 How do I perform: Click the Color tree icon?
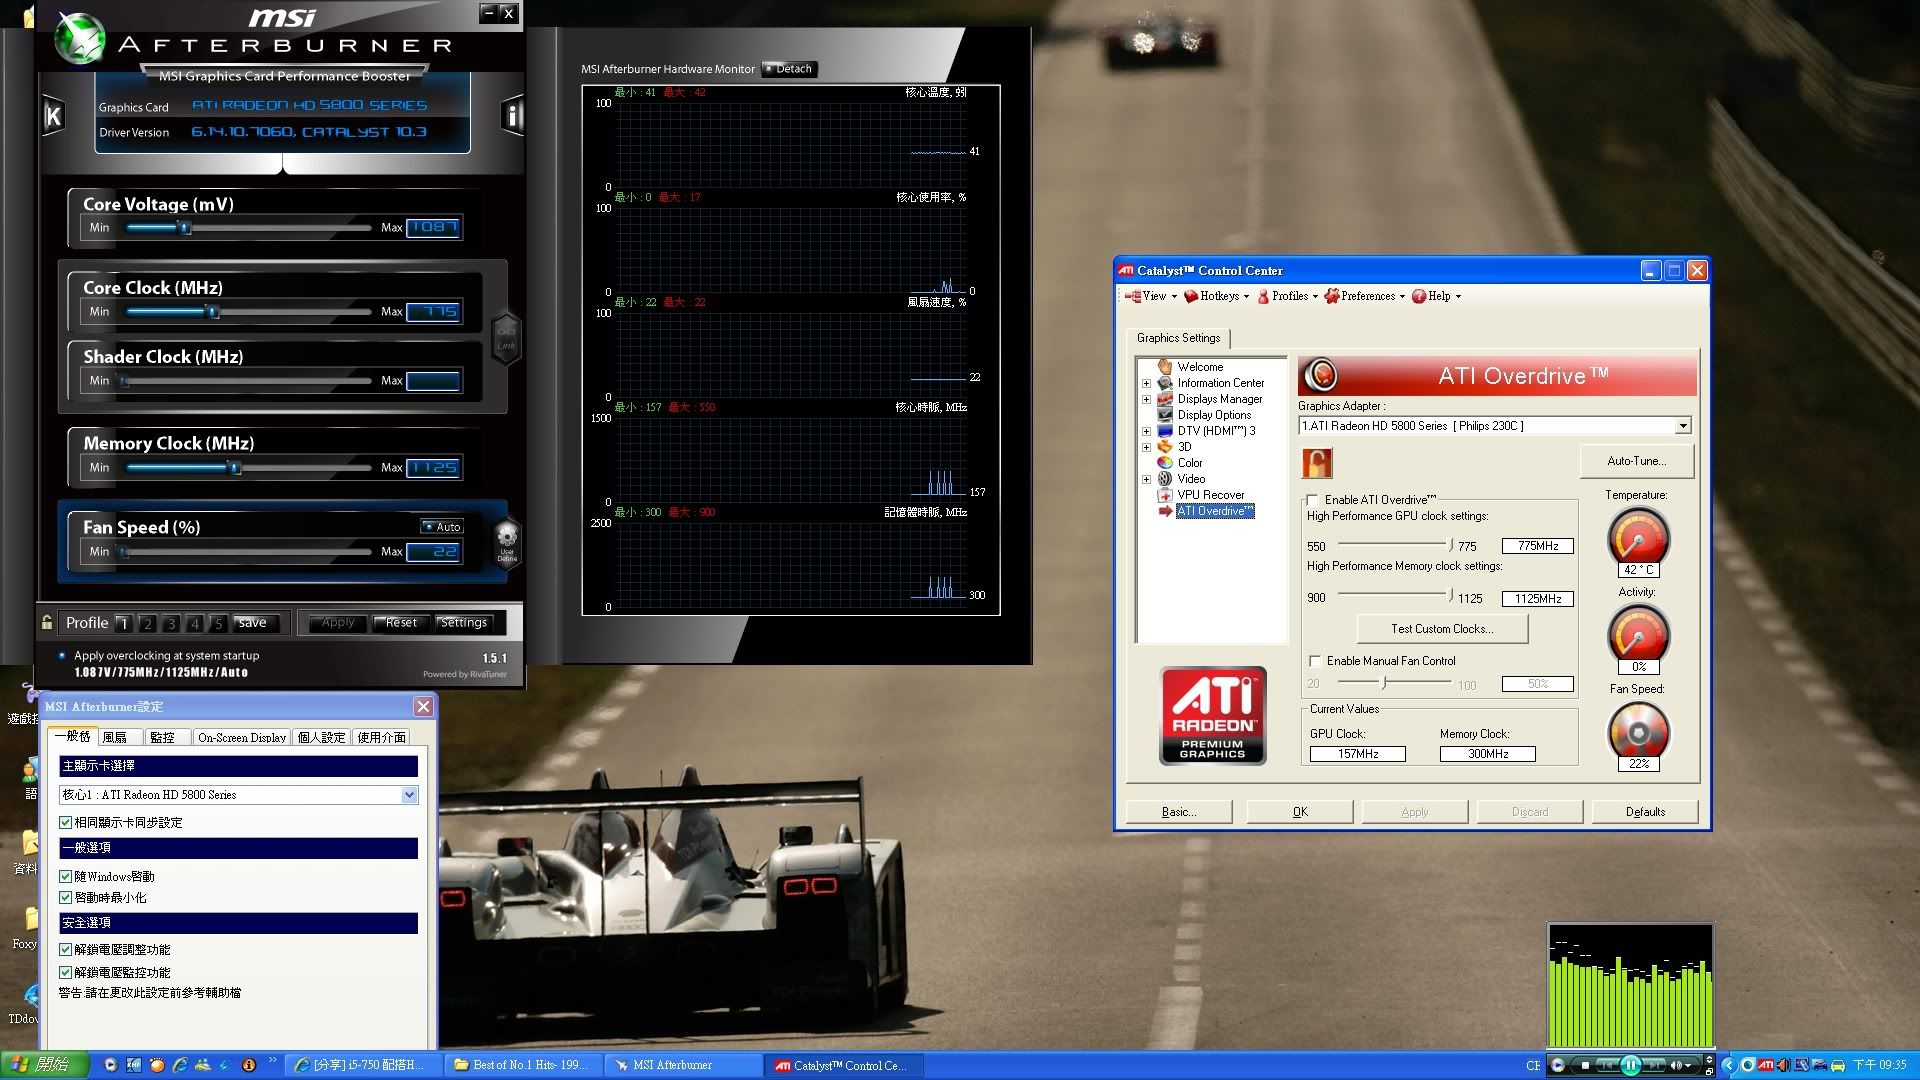[1165, 463]
